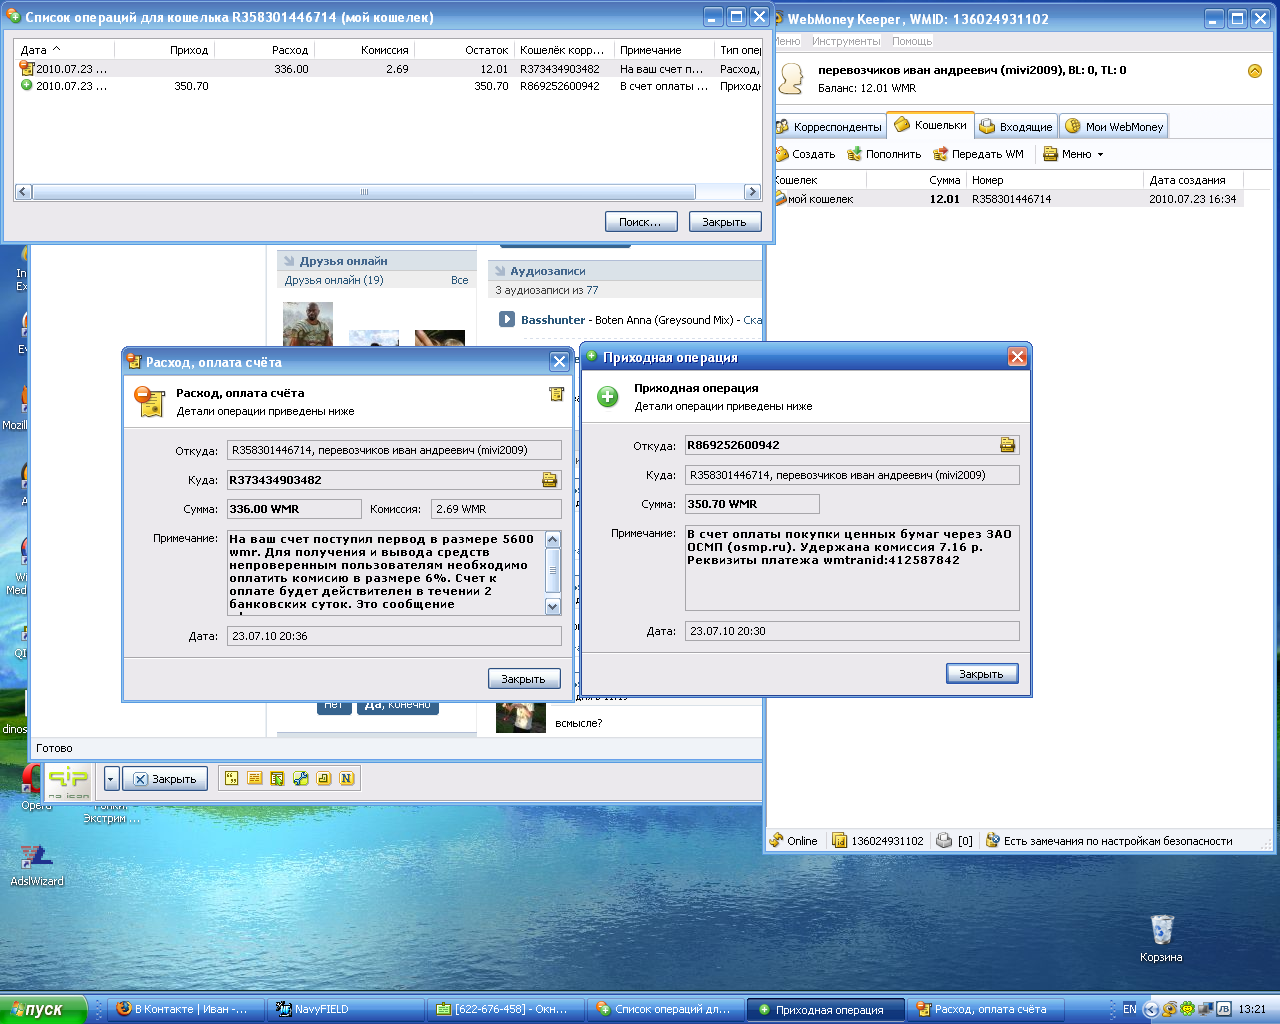Image resolution: width=1280 pixels, height=1024 pixels.
Task: Click the Сумма field showing 336.00 WMR
Action: [294, 509]
